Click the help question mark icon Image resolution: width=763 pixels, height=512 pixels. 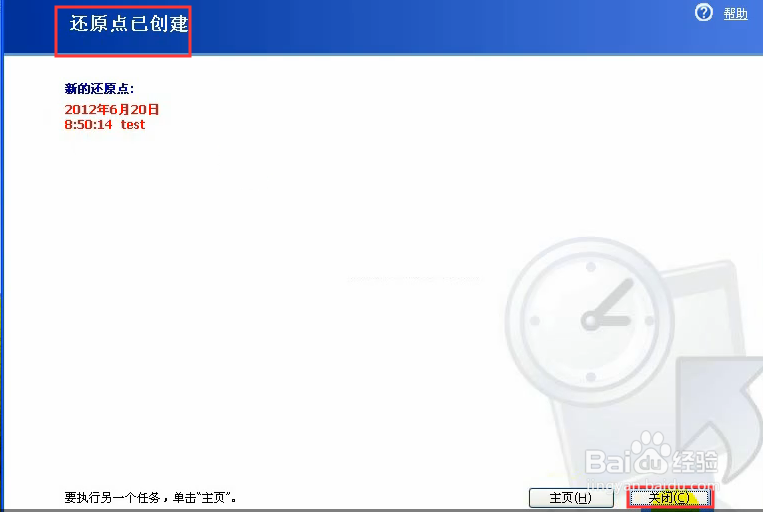pos(703,13)
